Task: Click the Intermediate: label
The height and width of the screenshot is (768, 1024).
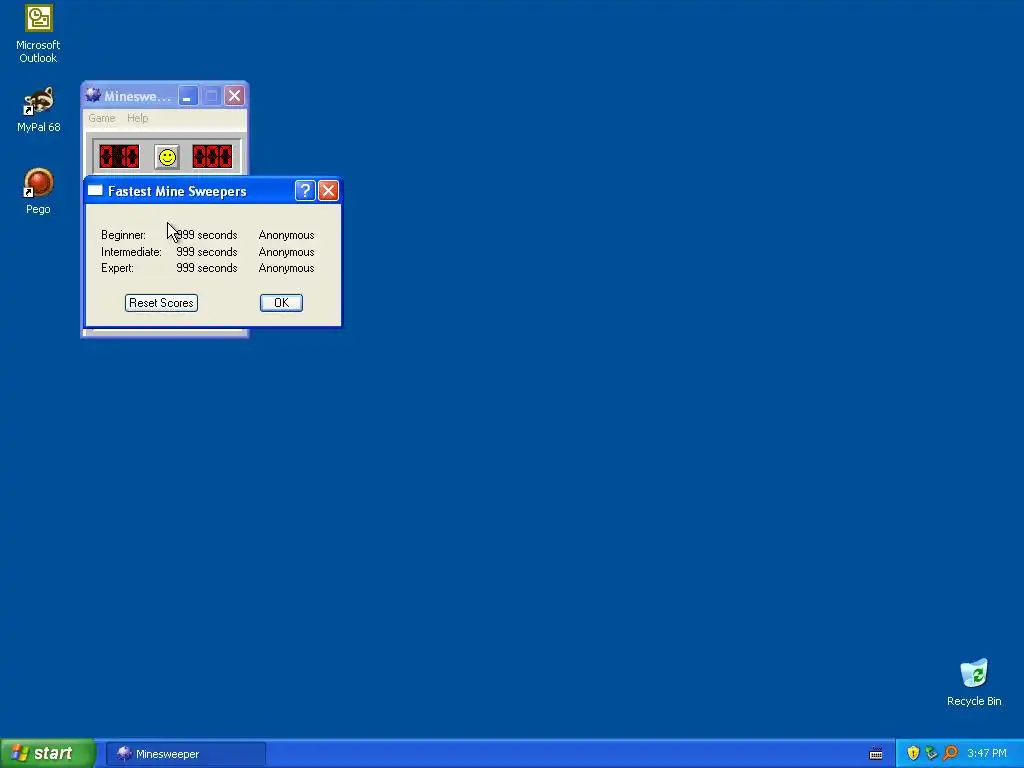Action: tap(131, 252)
